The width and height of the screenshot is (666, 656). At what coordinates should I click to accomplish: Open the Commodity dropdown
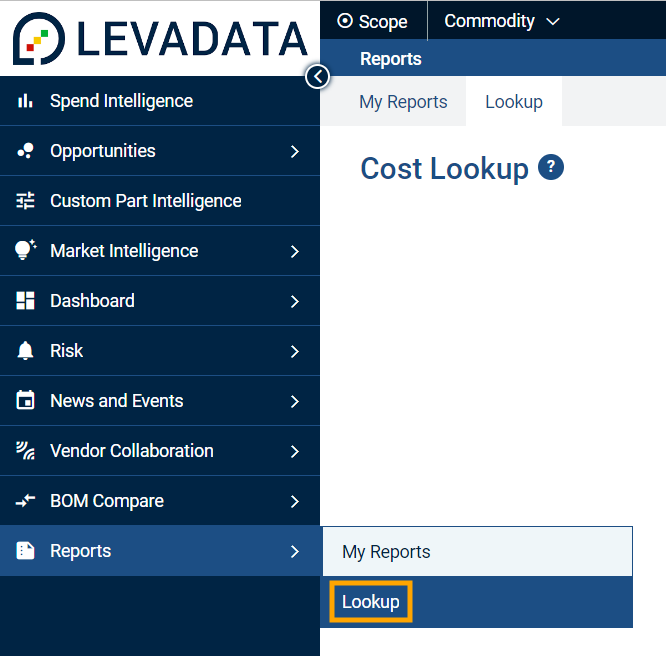(x=502, y=21)
